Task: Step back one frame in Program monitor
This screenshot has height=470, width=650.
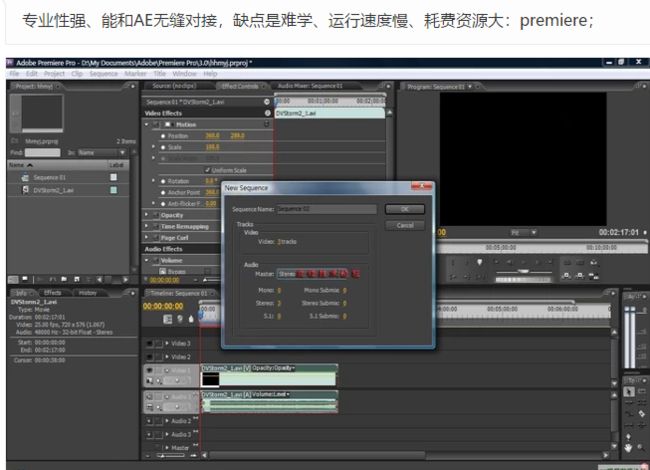Action: click(509, 262)
